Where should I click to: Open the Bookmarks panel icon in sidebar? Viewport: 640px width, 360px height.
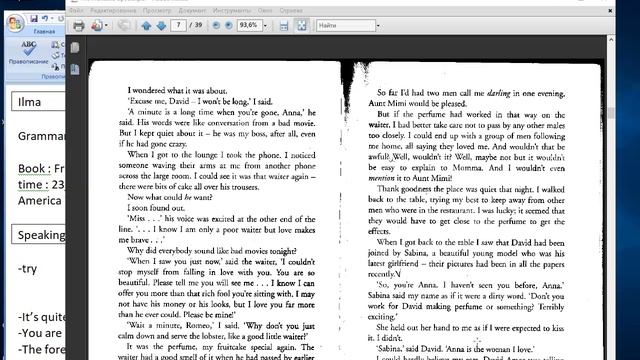coord(75,69)
